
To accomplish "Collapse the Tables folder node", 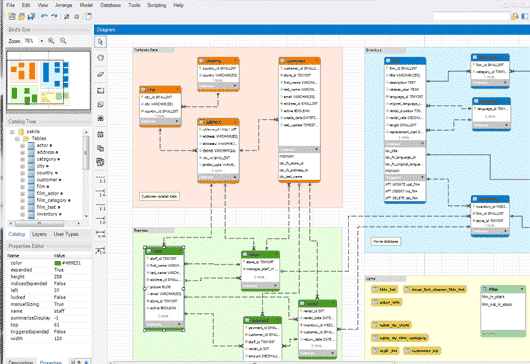I will pyautogui.click(x=17, y=139).
